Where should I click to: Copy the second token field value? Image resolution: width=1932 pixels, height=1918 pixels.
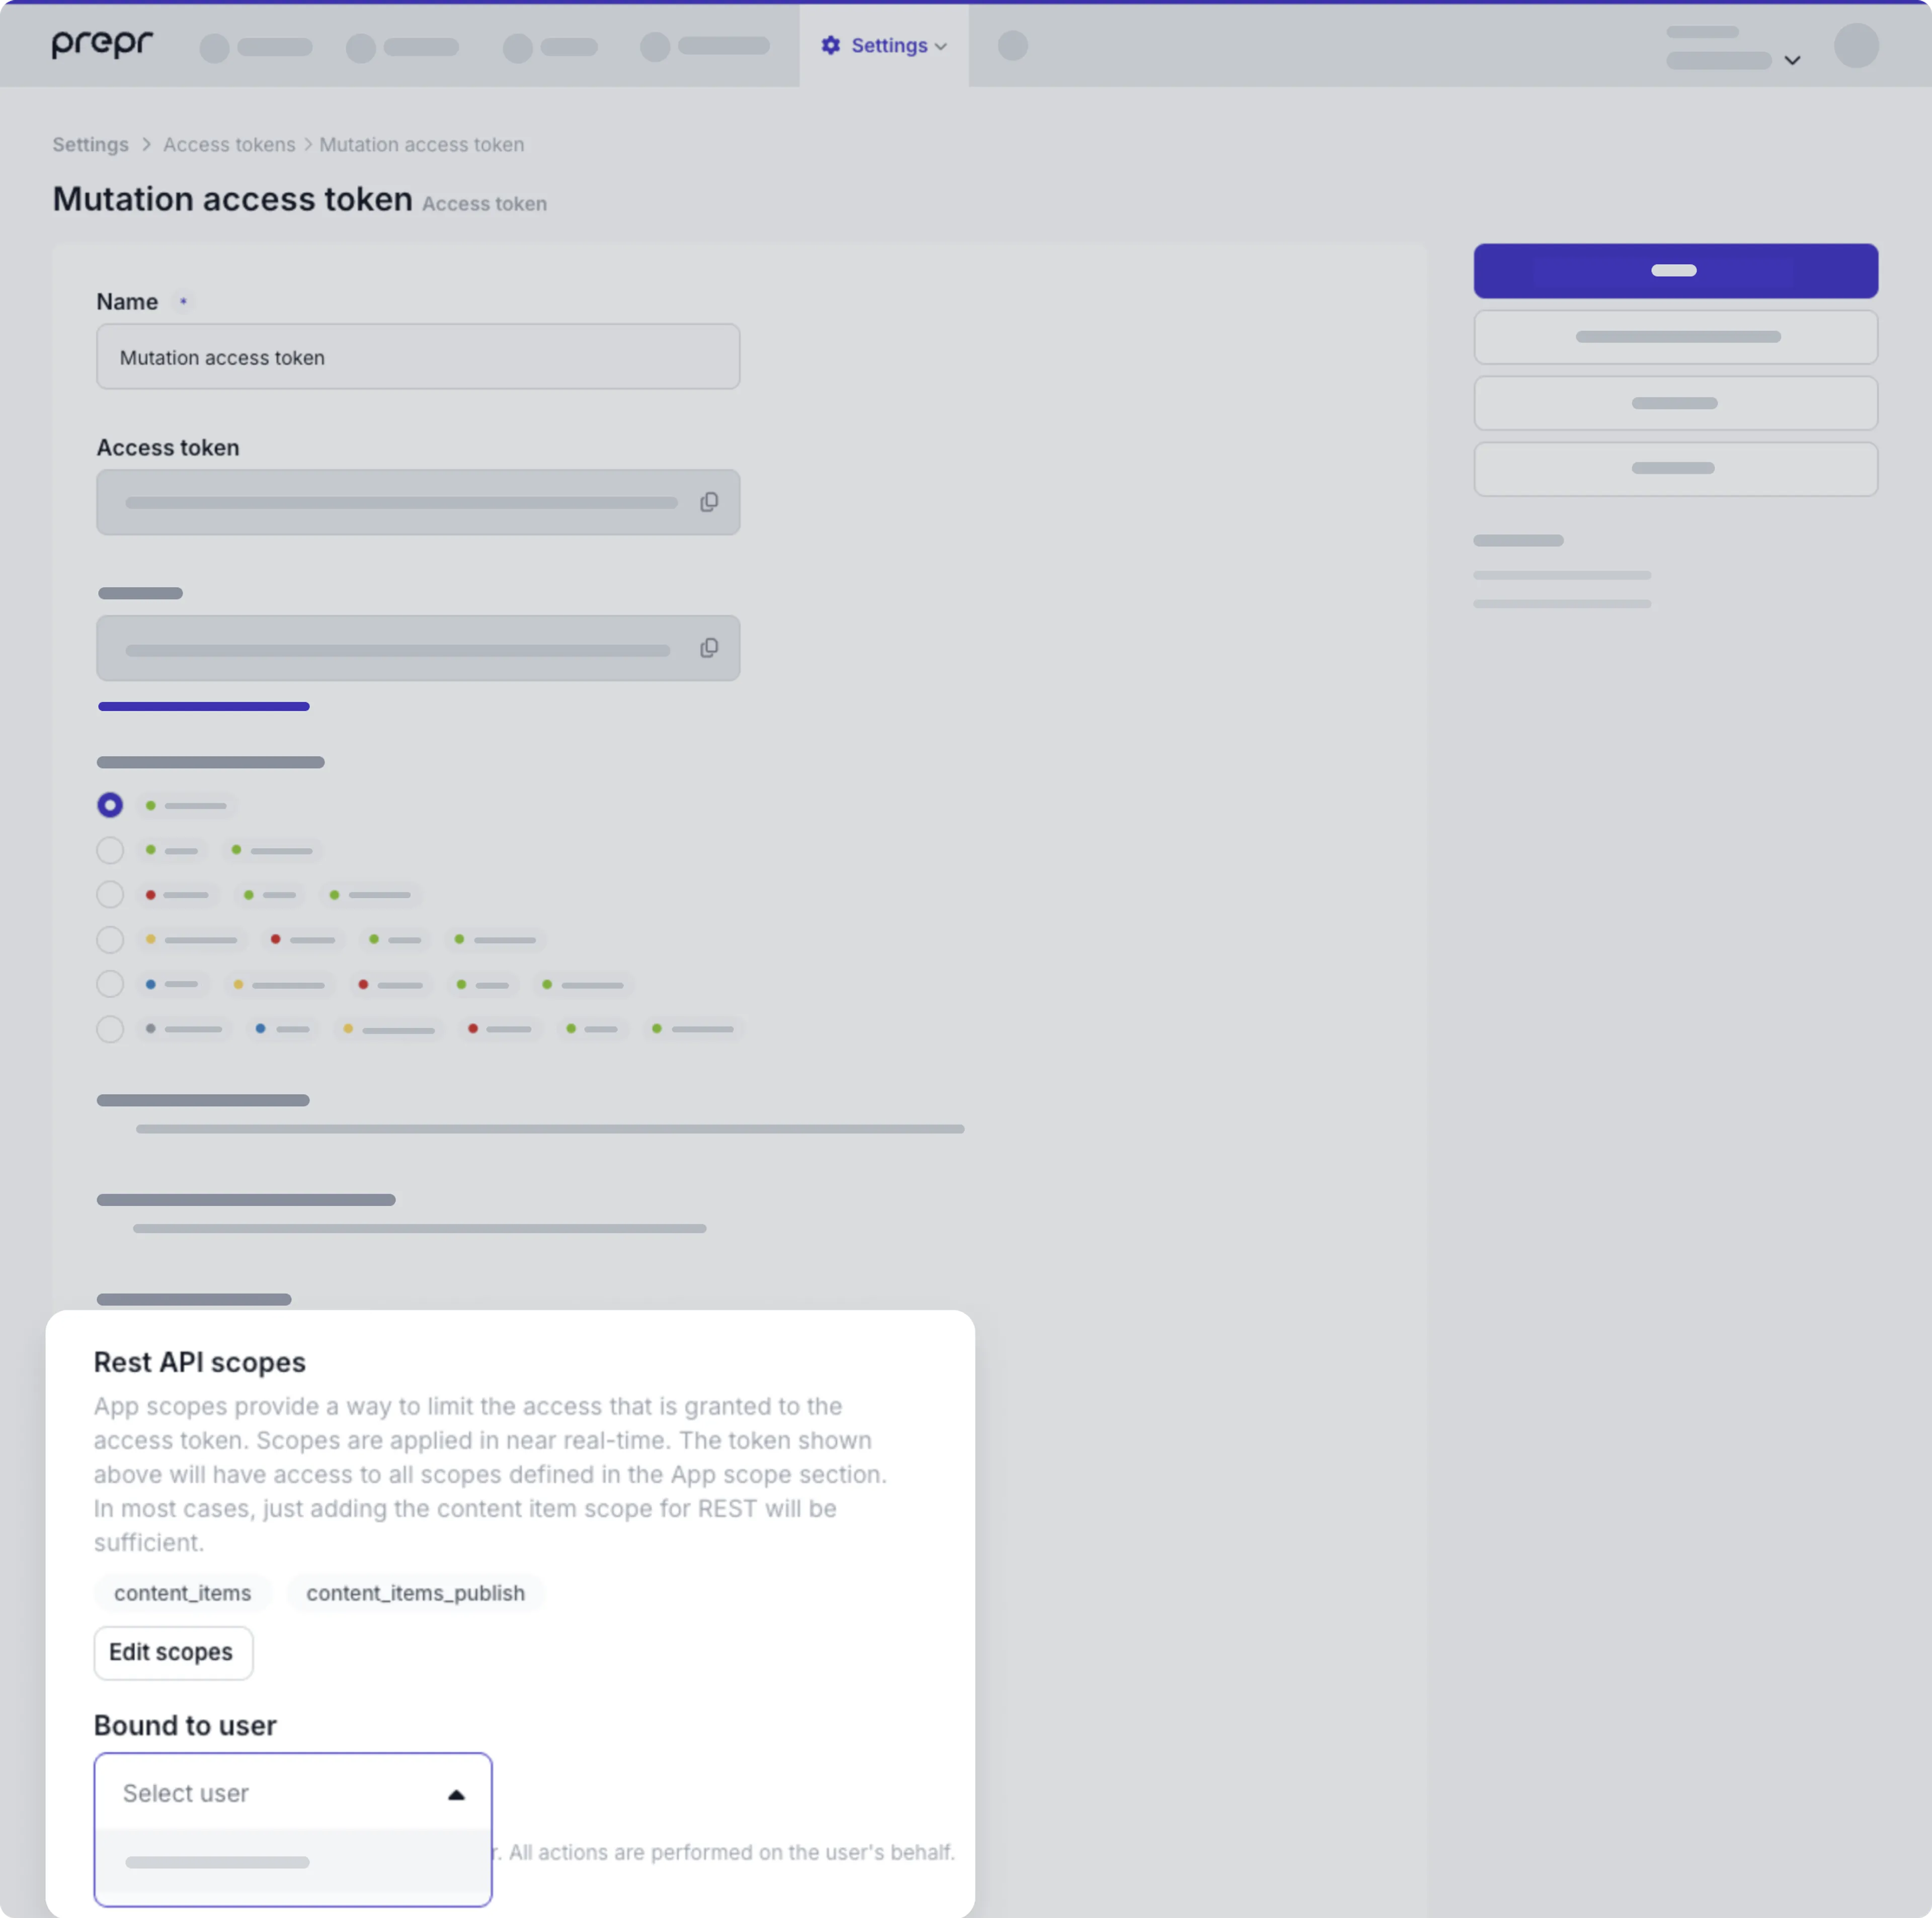(x=709, y=648)
